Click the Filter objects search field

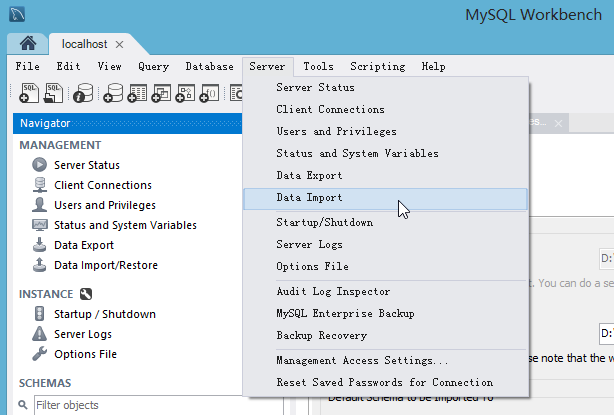tap(158, 405)
